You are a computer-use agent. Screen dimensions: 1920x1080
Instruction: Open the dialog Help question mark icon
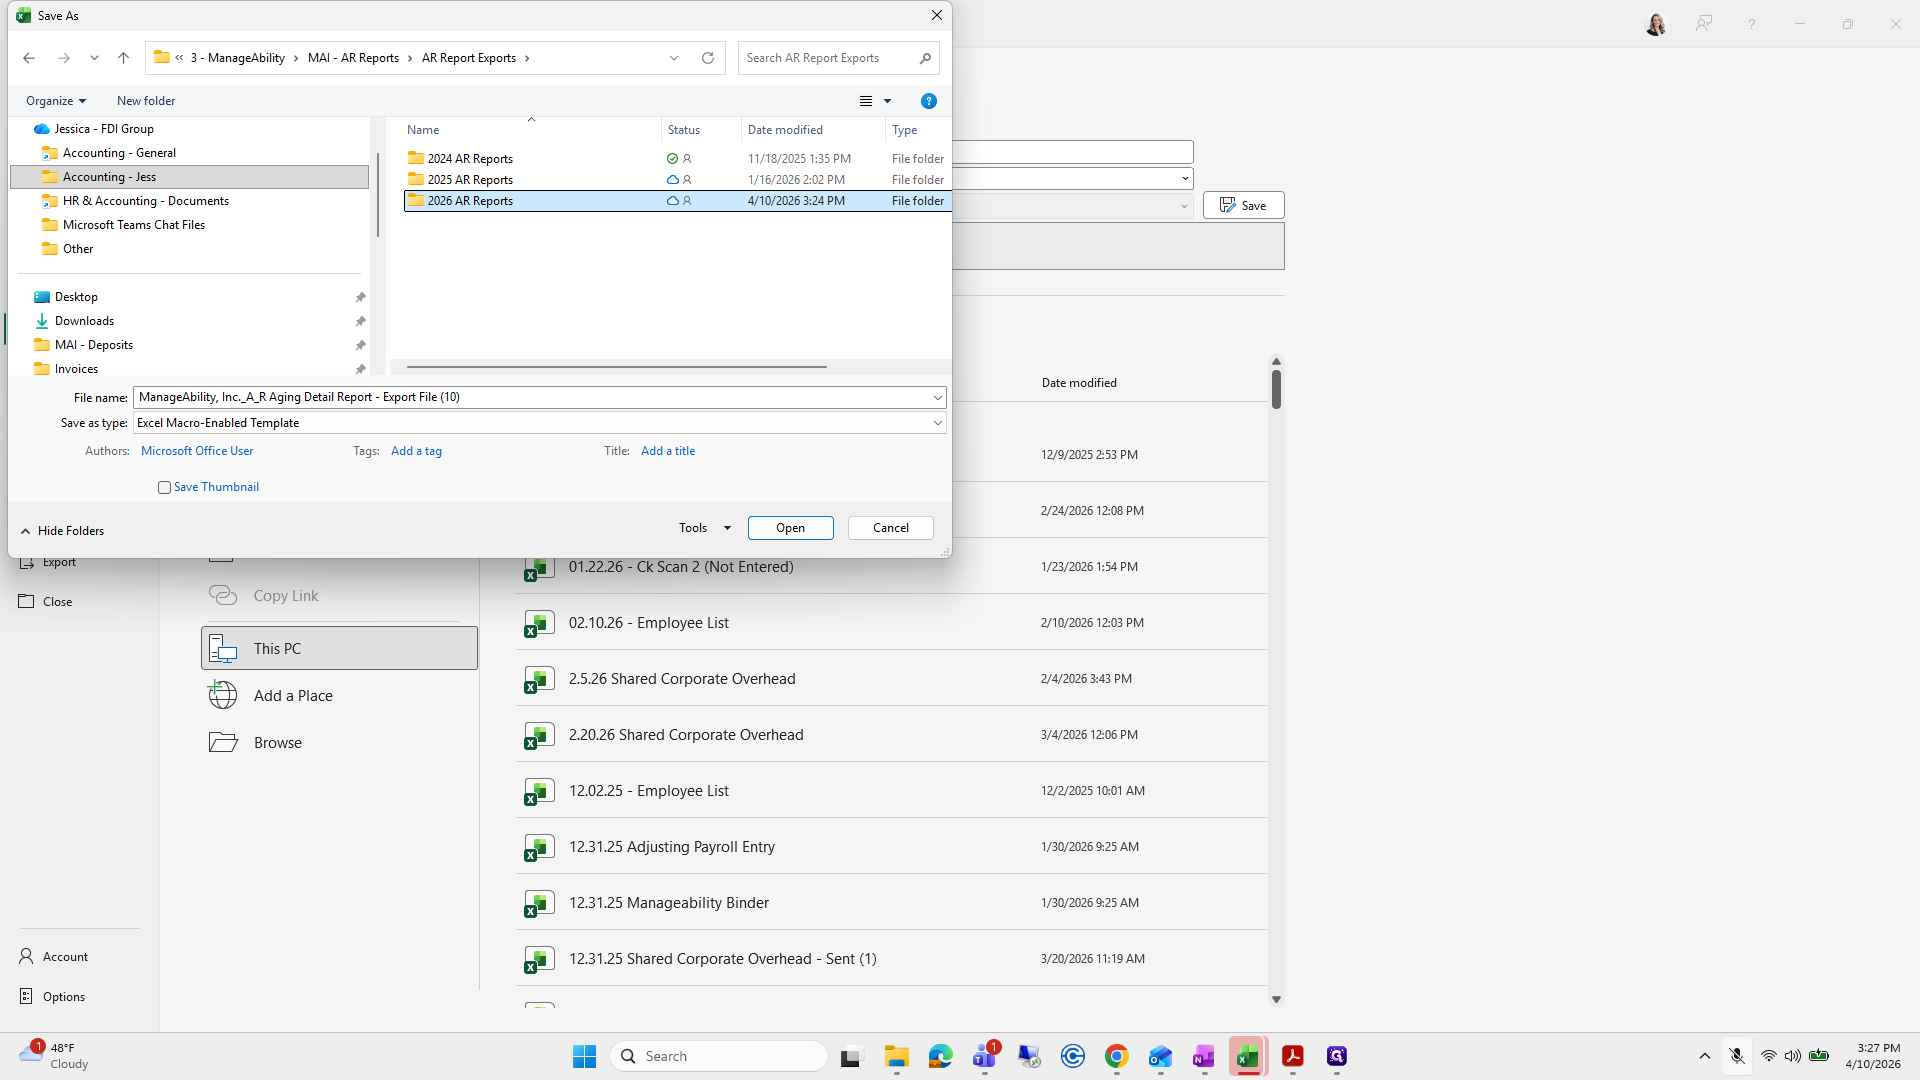[x=928, y=101]
